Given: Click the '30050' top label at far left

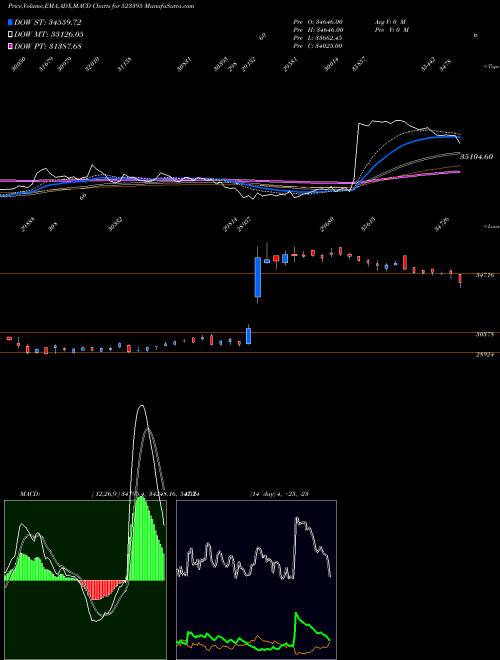Looking at the screenshot, I should click(19, 65).
